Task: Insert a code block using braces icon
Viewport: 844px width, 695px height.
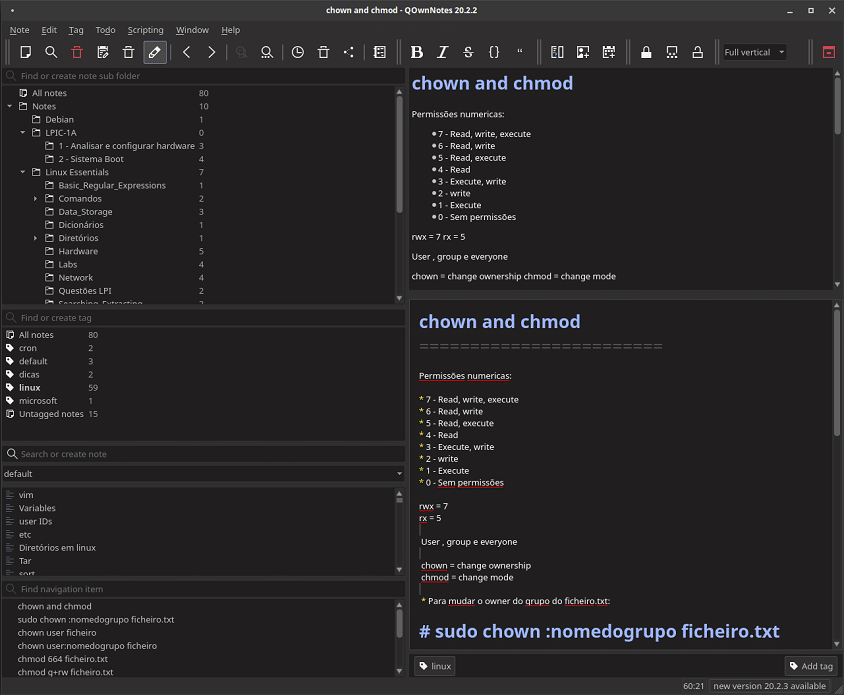Action: (494, 52)
